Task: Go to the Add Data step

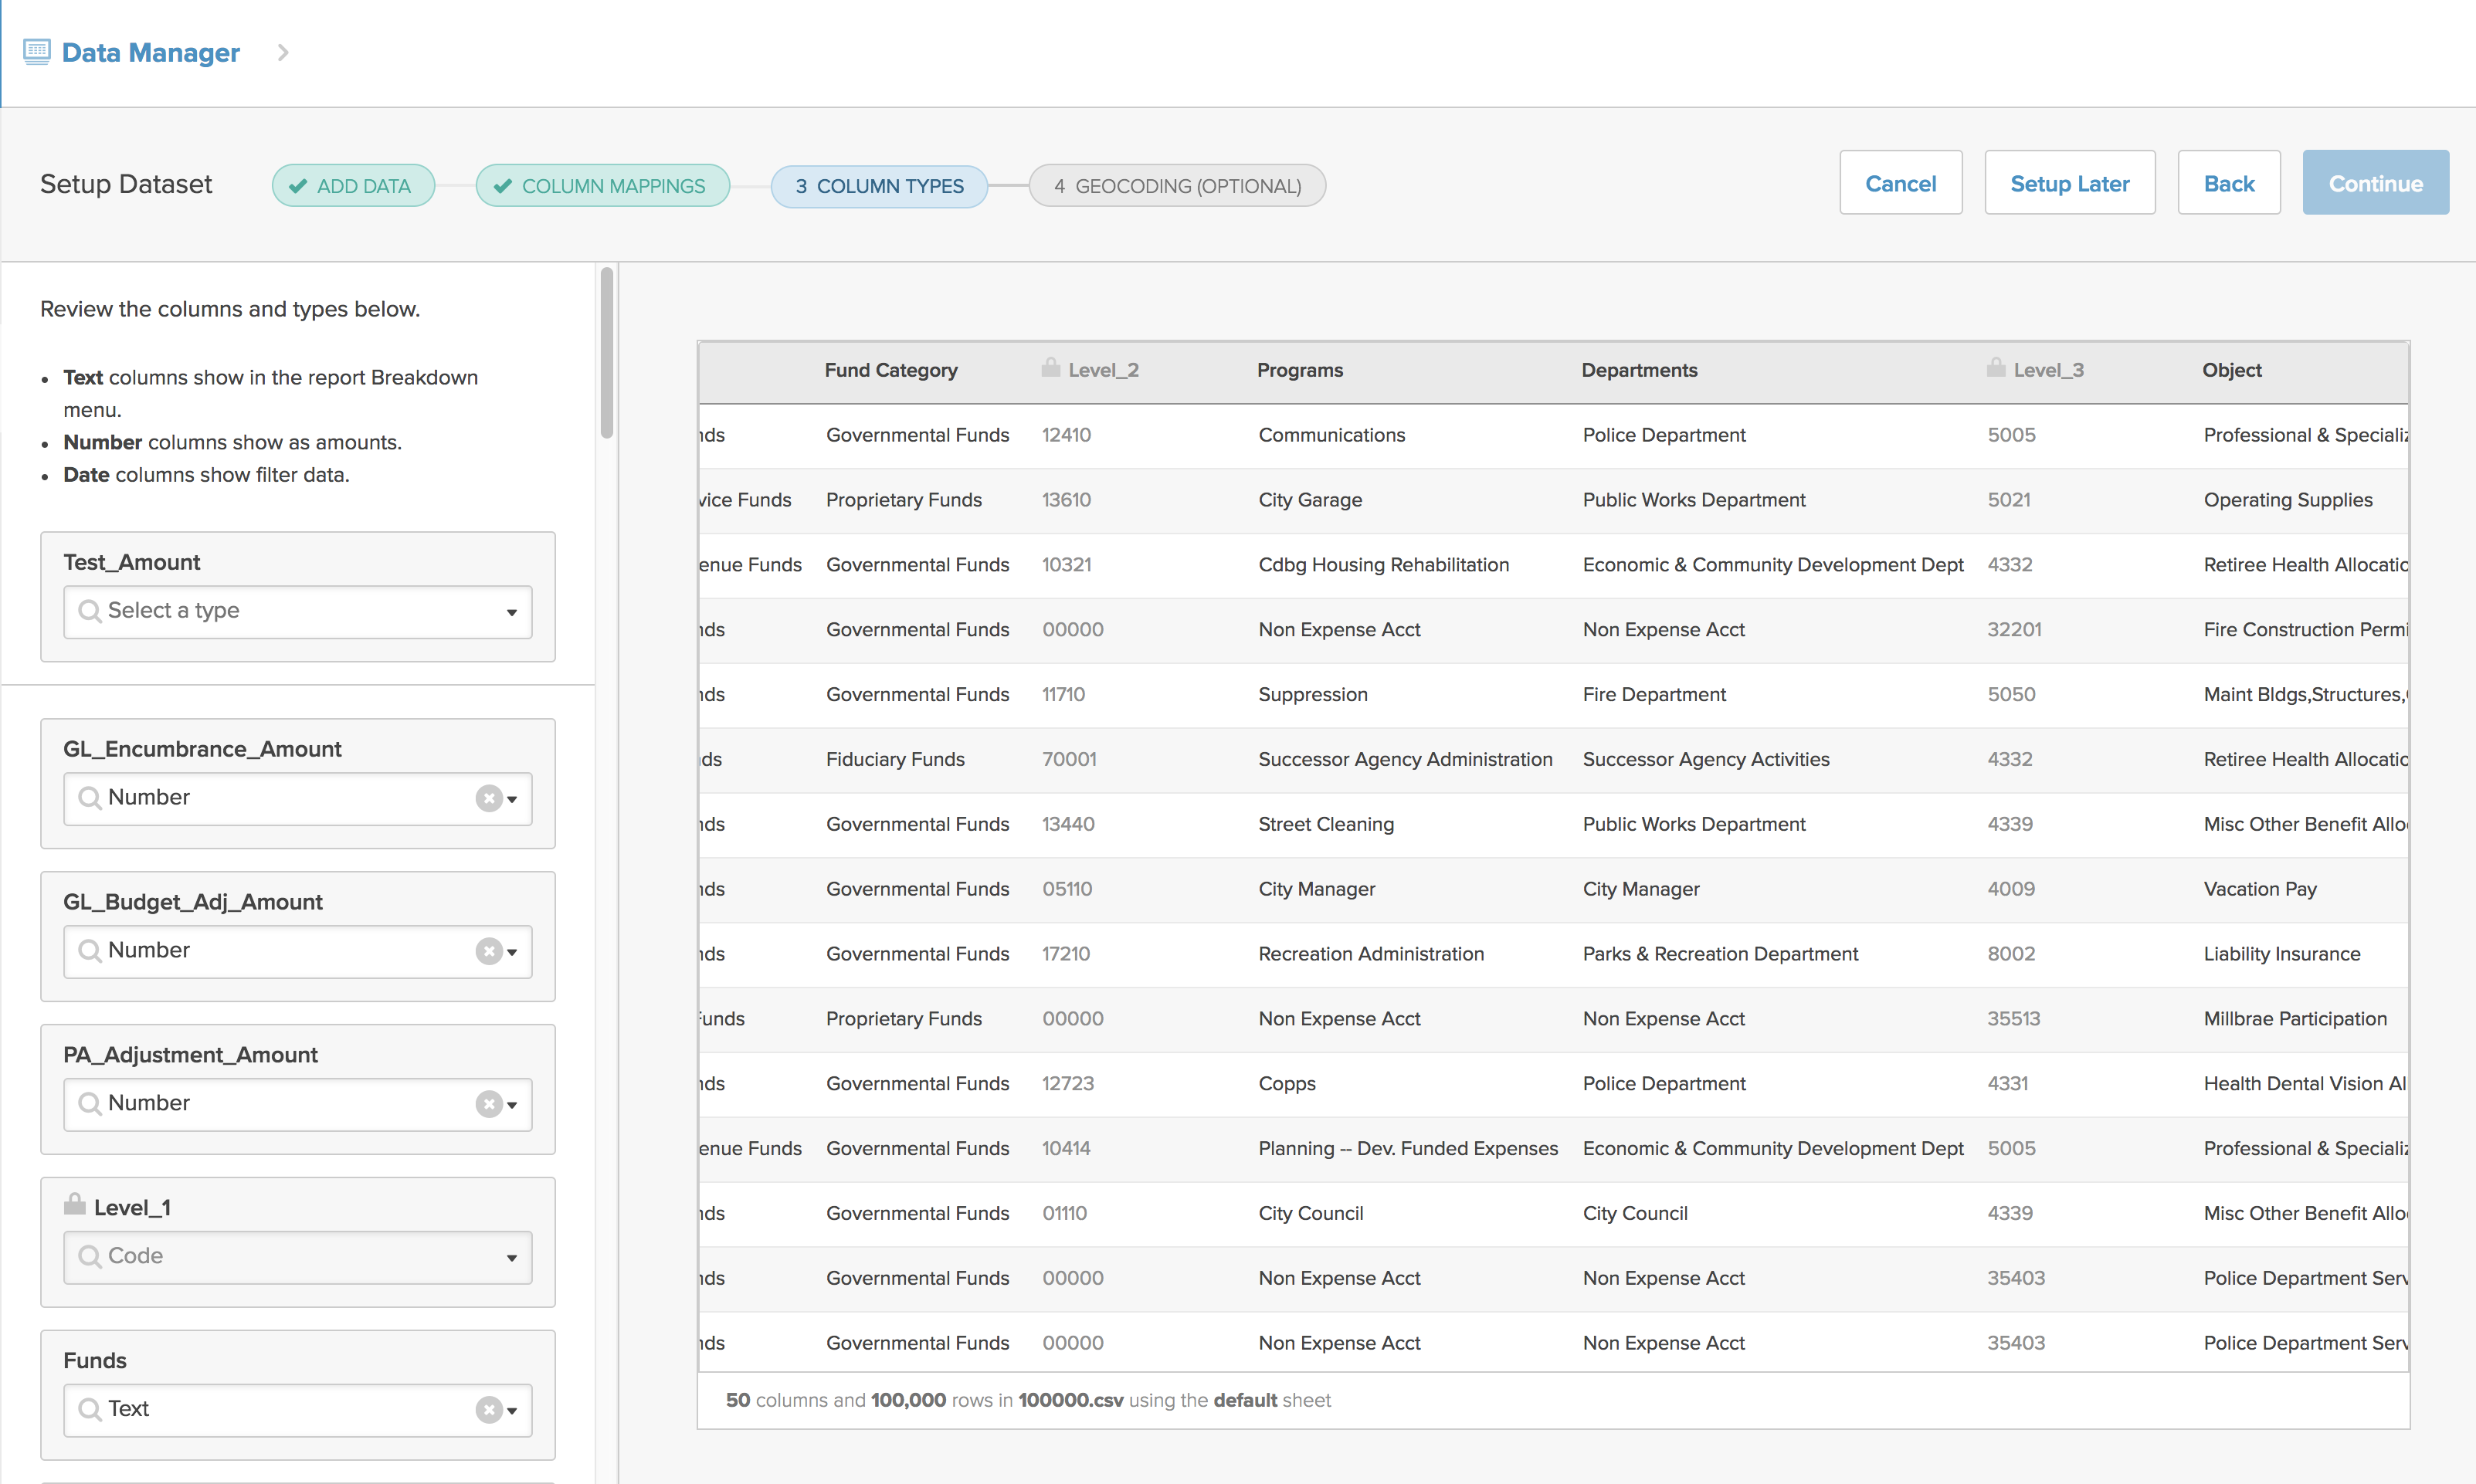Action: pos(353,186)
